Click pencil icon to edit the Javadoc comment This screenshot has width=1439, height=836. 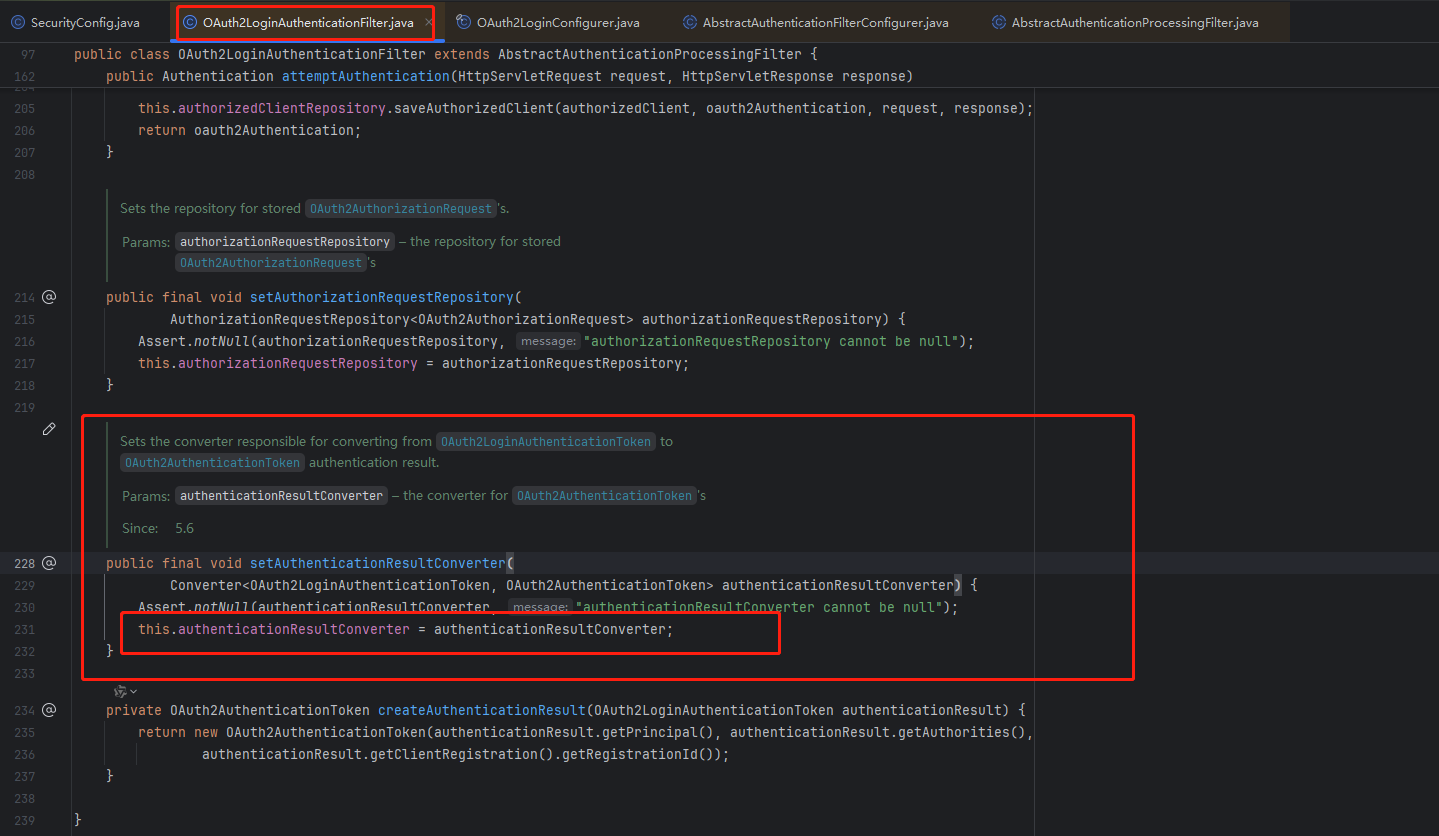pyautogui.click(x=48, y=428)
